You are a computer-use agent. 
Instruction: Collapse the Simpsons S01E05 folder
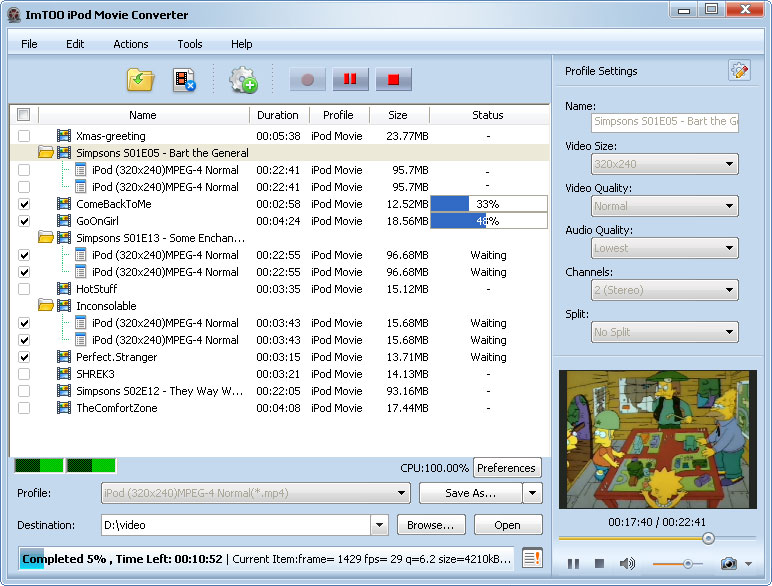tap(46, 153)
